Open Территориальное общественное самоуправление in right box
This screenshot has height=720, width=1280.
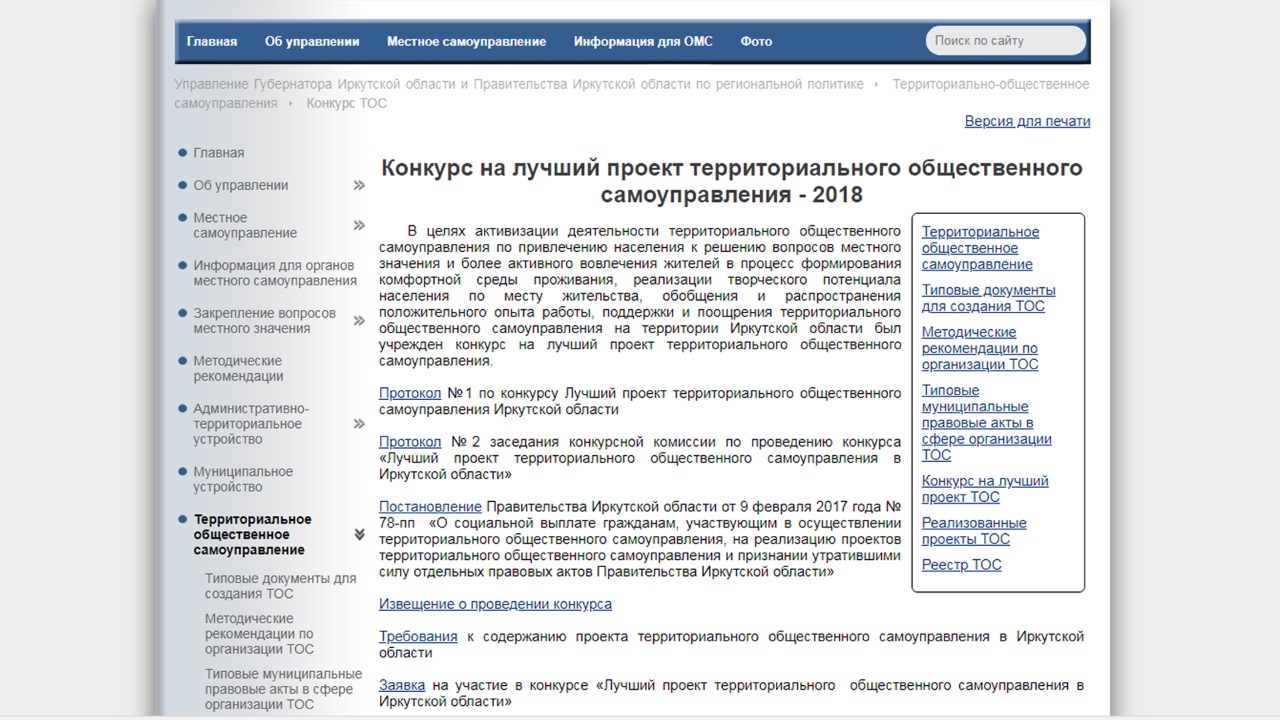pyautogui.click(x=980, y=248)
